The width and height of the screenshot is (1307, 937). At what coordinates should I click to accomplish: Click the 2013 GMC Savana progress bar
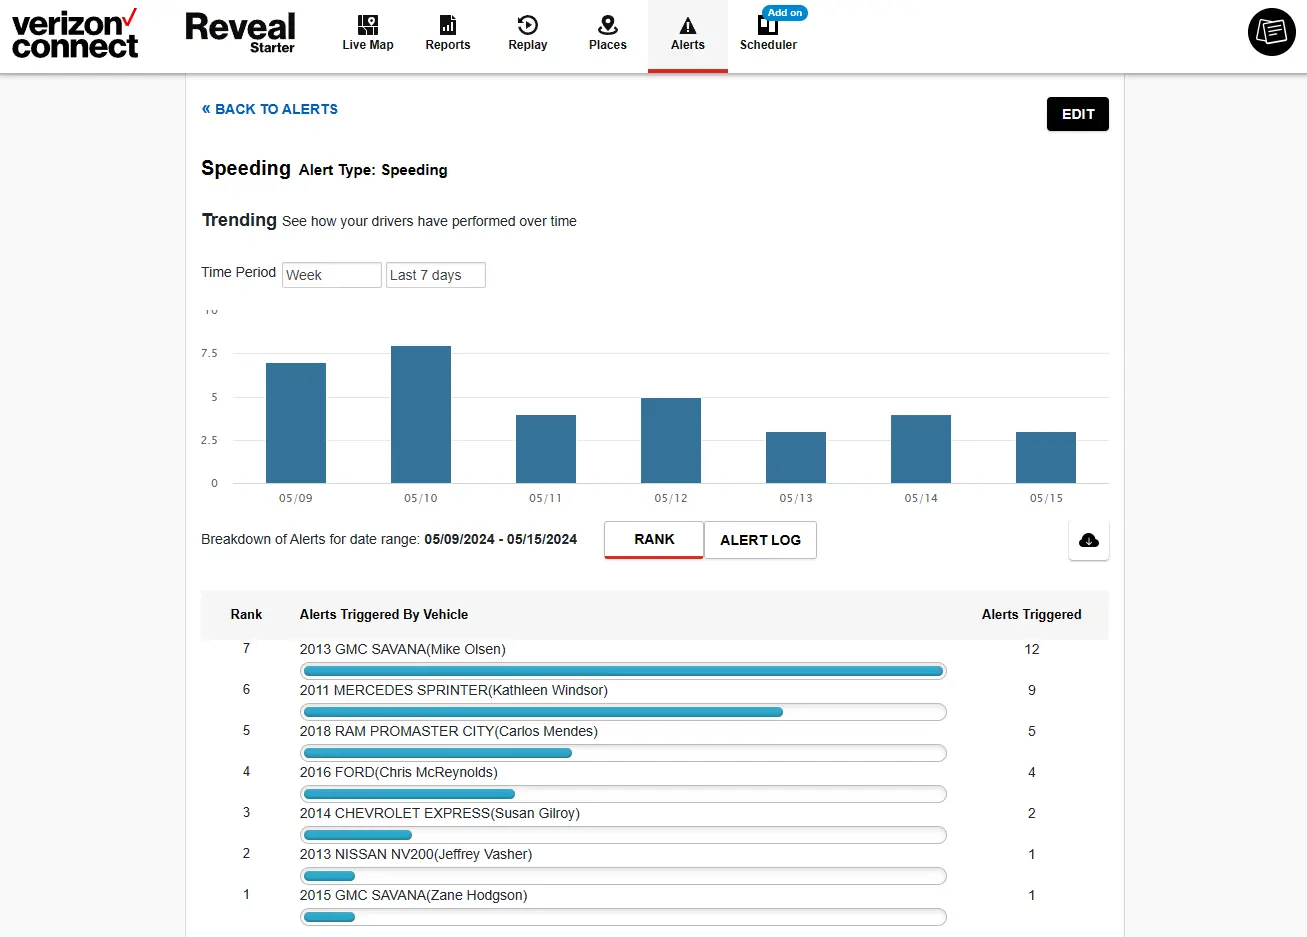pos(623,671)
